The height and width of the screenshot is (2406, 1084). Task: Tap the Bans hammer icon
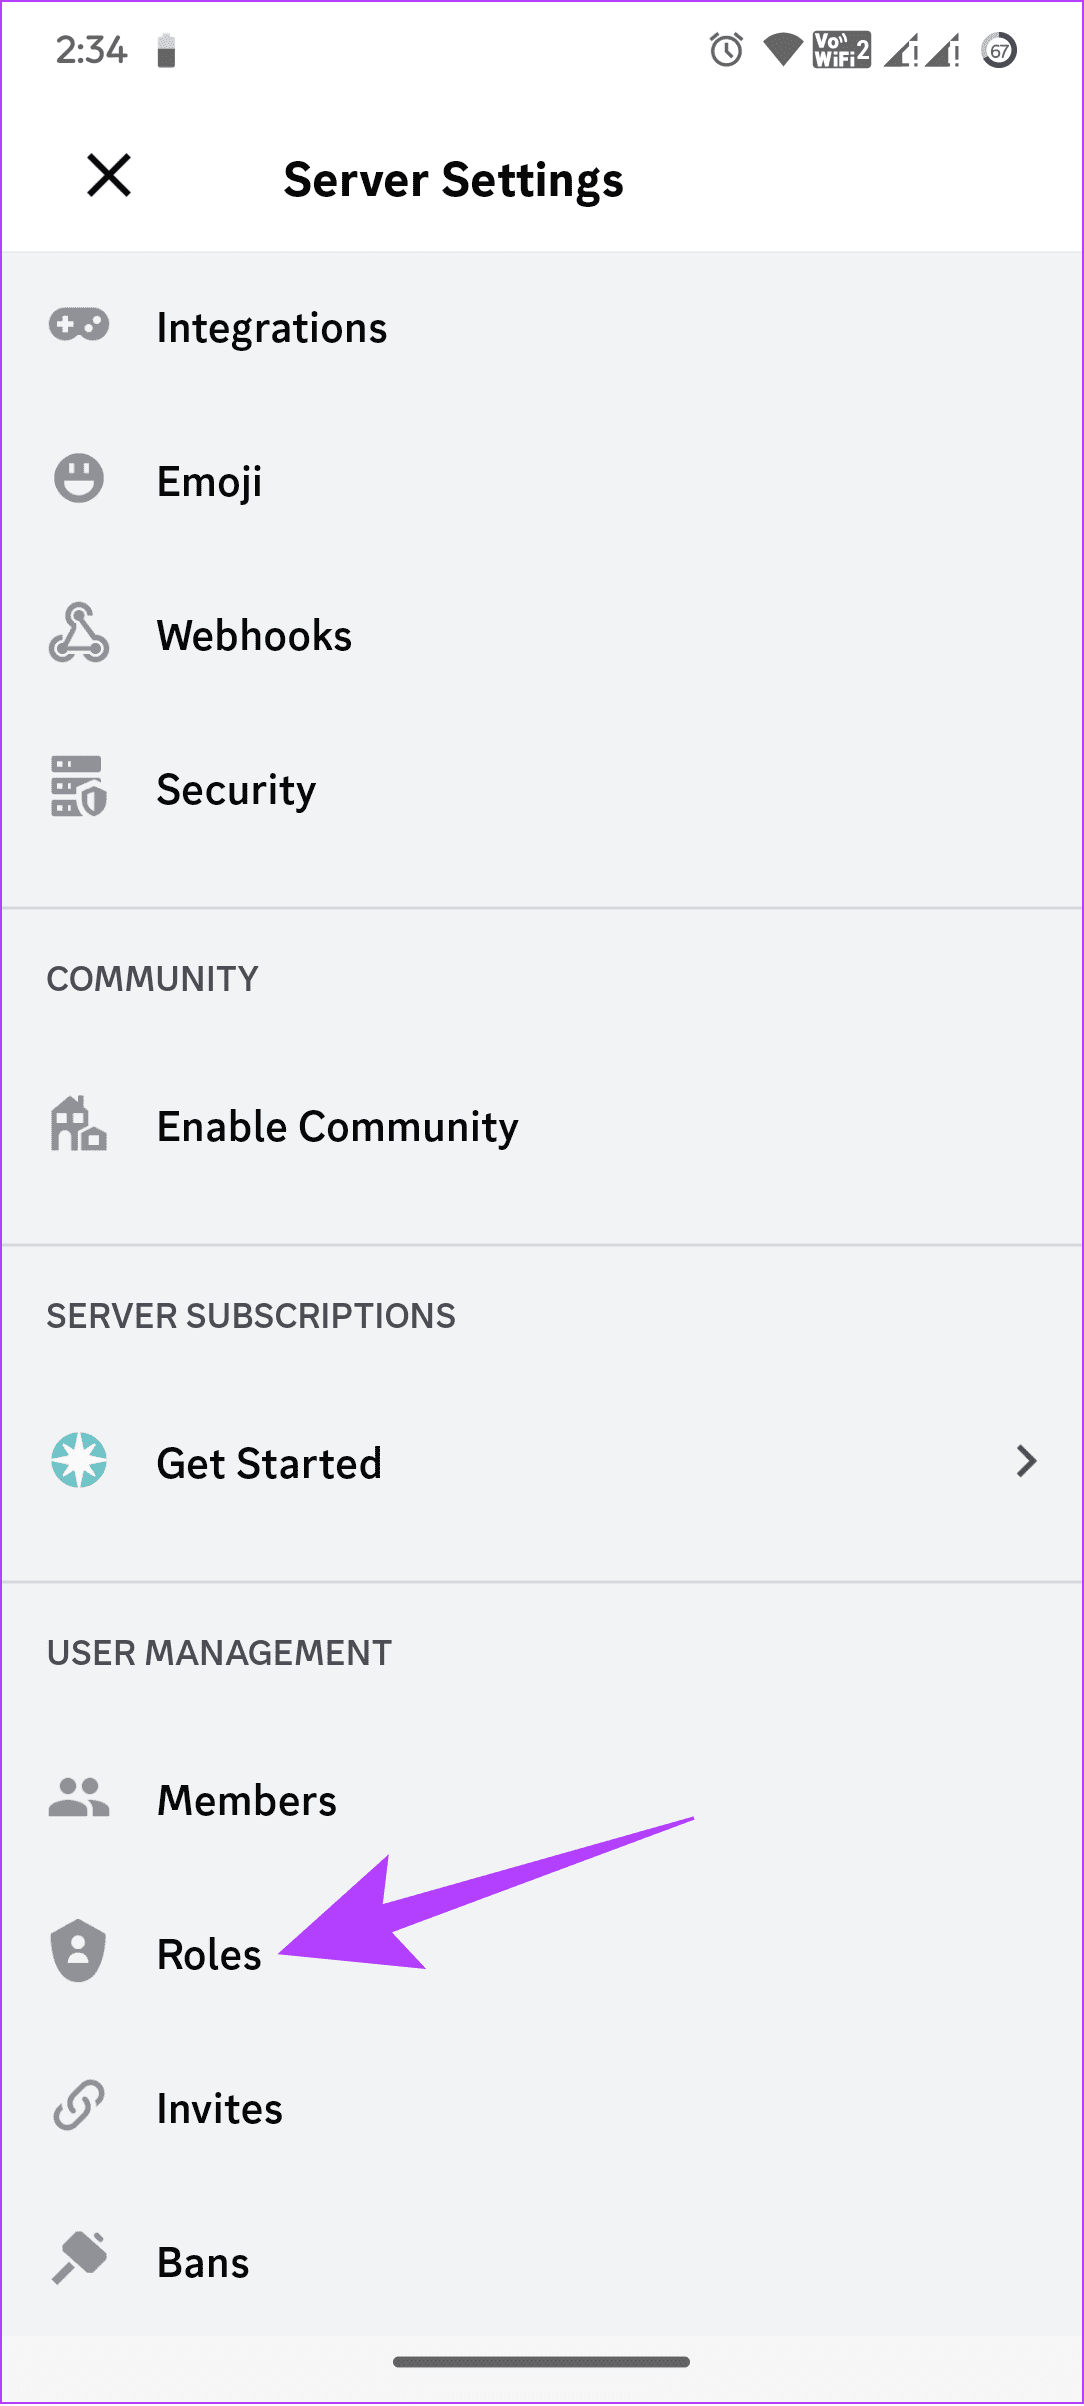click(x=79, y=2259)
